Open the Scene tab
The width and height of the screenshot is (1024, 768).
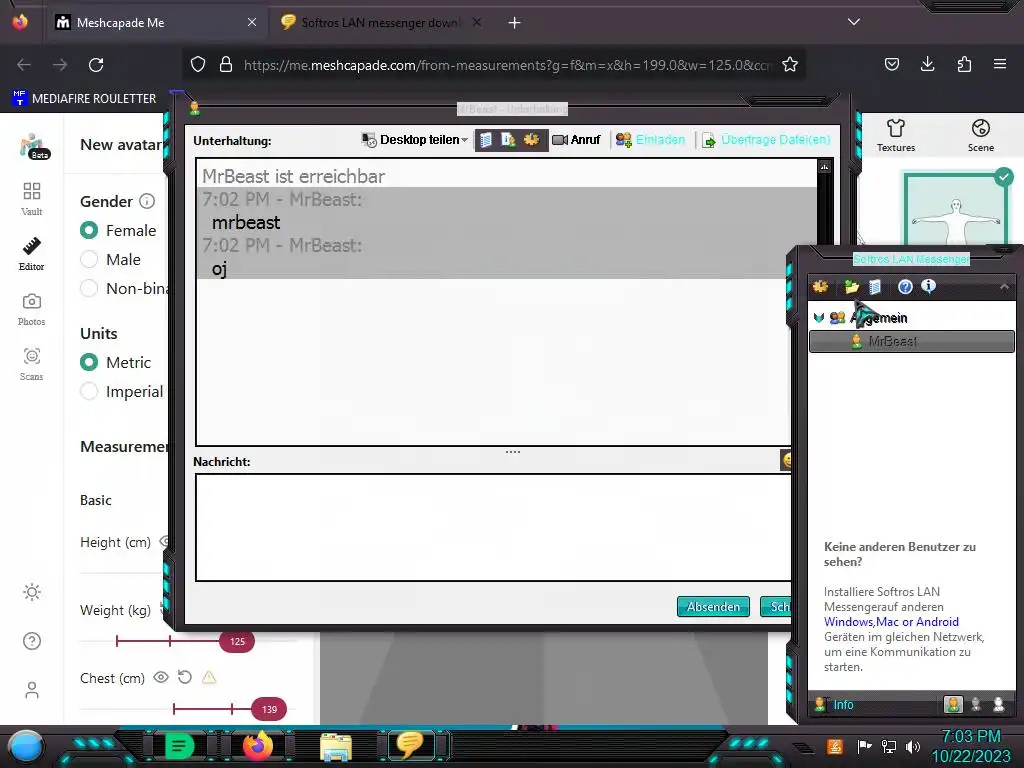981,136
